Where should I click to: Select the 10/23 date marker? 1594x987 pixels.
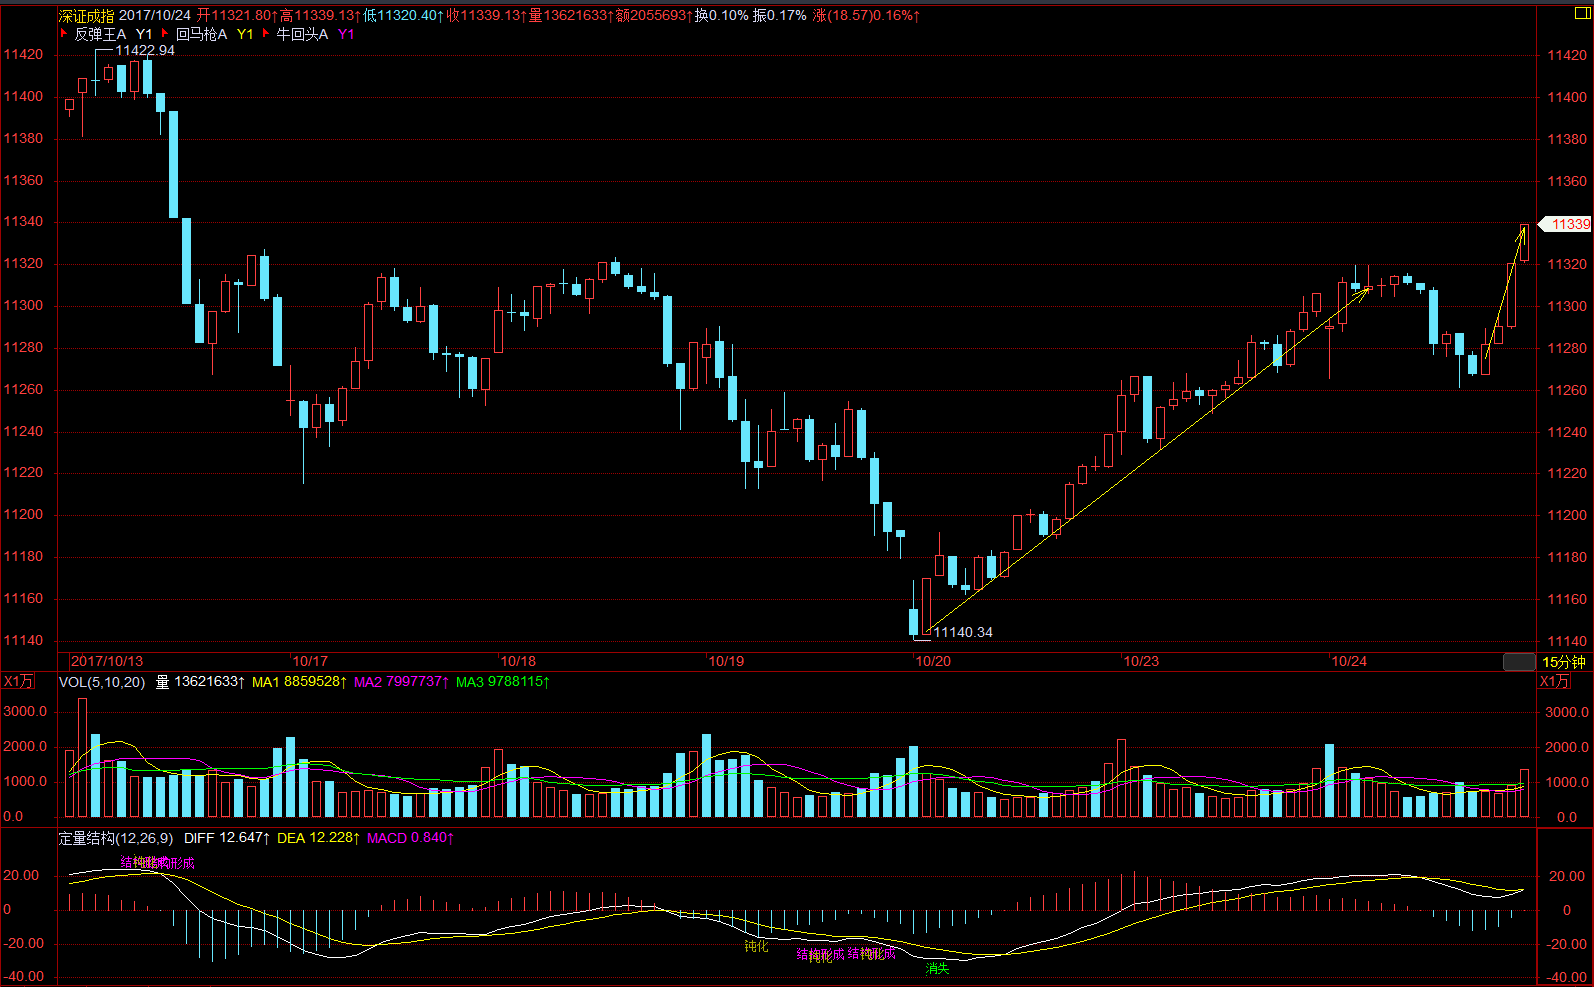tap(1141, 661)
